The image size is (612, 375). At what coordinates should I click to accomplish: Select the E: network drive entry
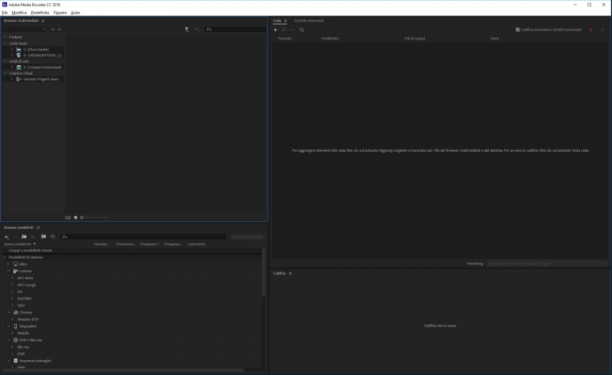tap(42, 68)
